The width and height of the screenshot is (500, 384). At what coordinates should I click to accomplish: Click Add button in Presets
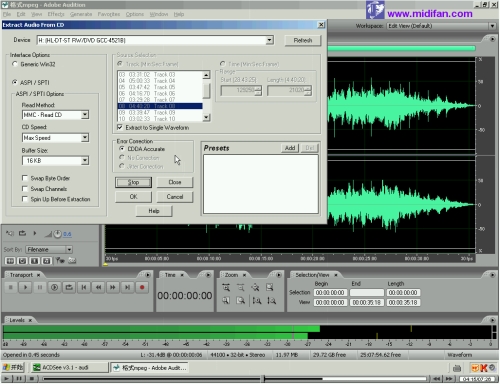coord(290,148)
